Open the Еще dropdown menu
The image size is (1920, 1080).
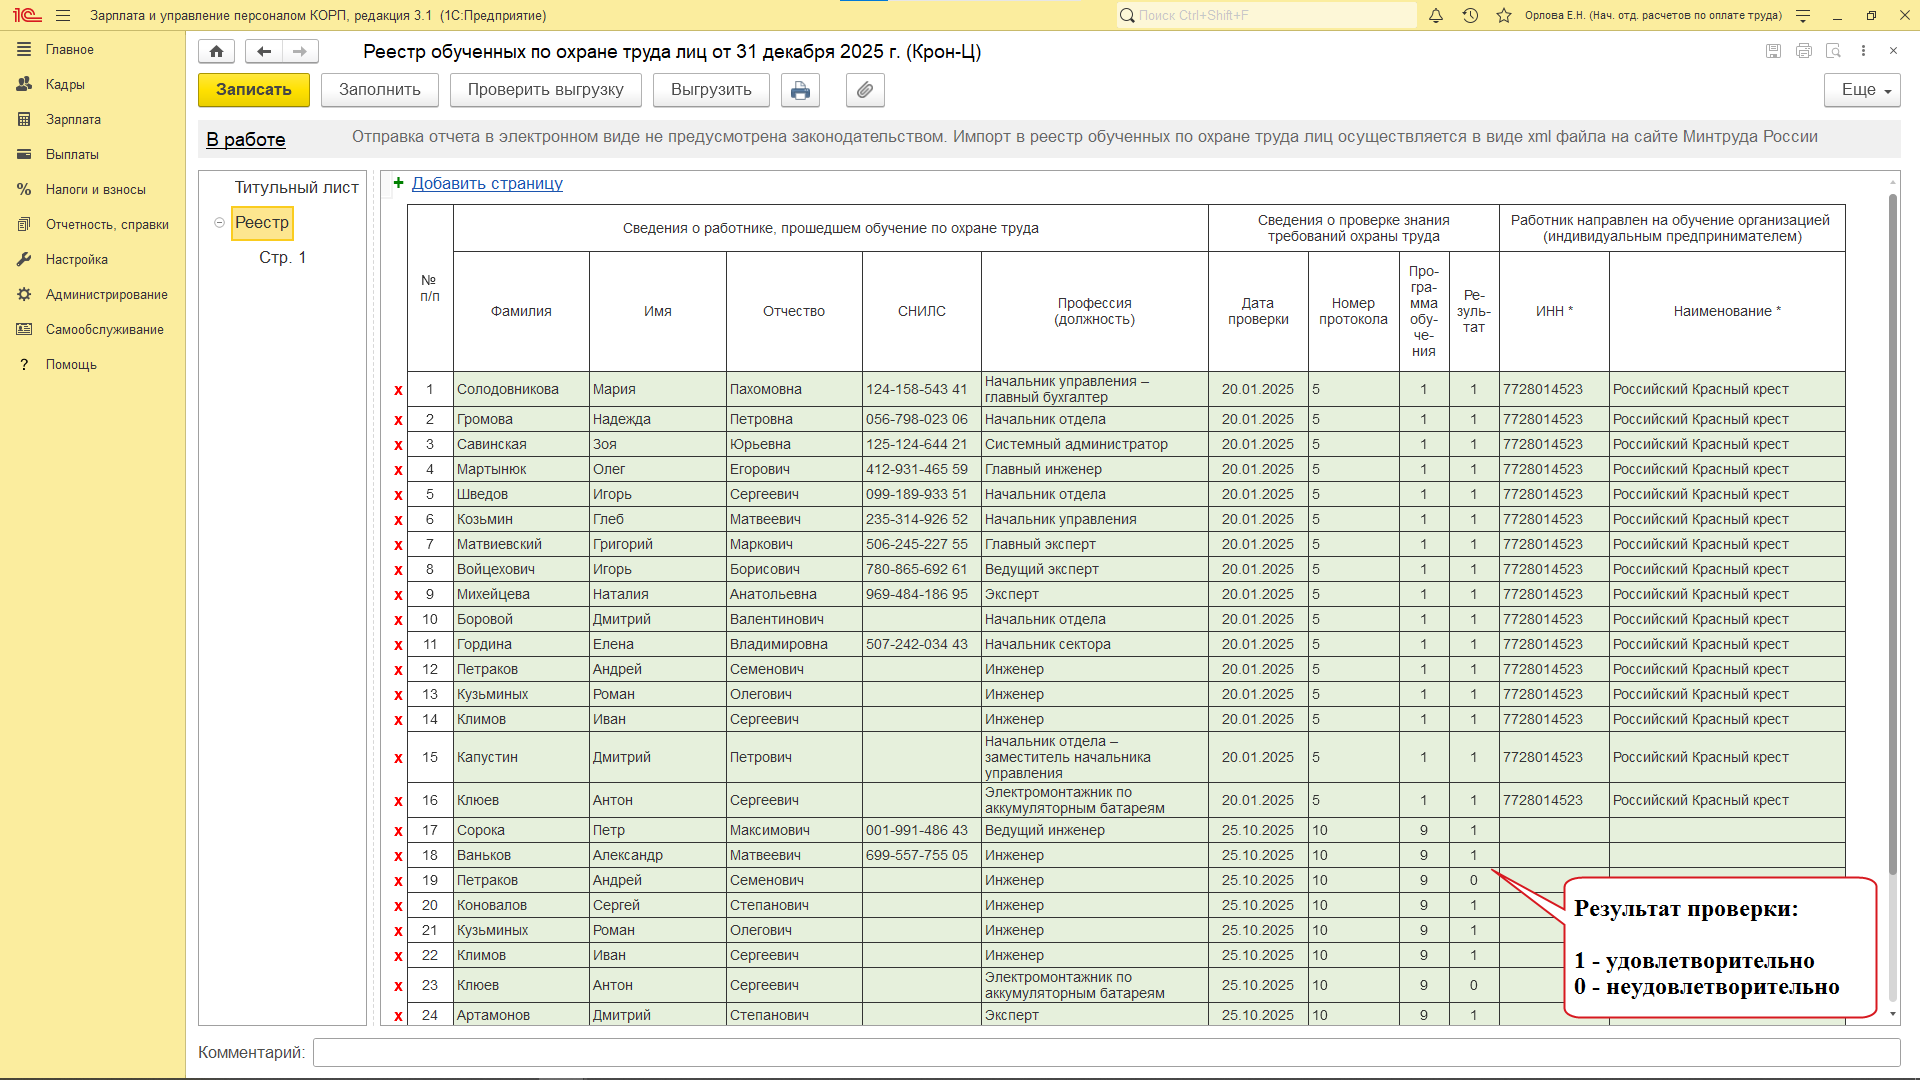point(1862,90)
